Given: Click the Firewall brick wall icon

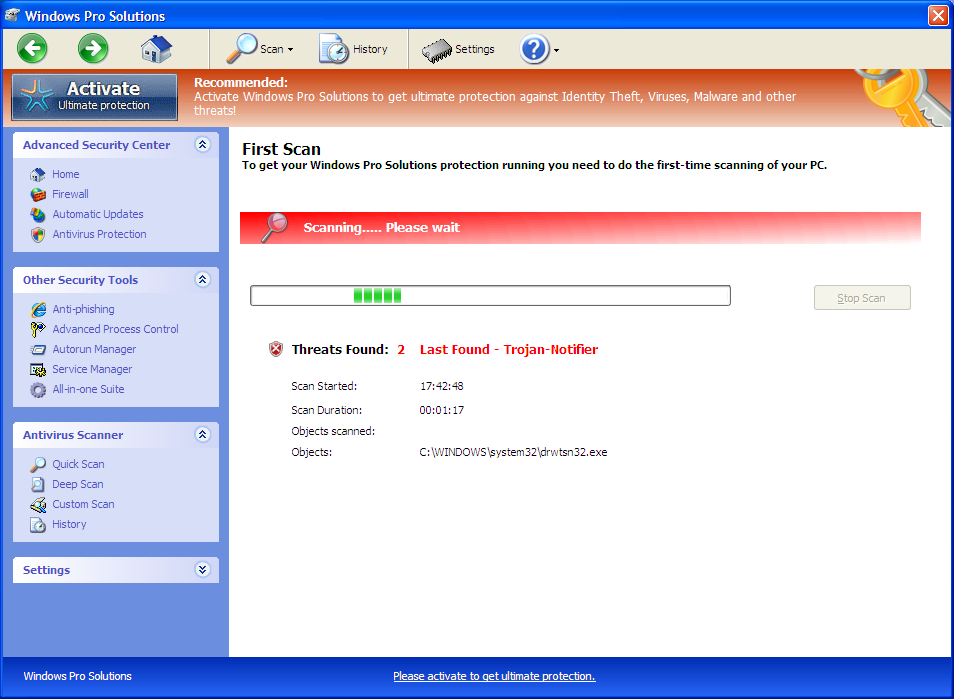Looking at the screenshot, I should pyautogui.click(x=38, y=195).
